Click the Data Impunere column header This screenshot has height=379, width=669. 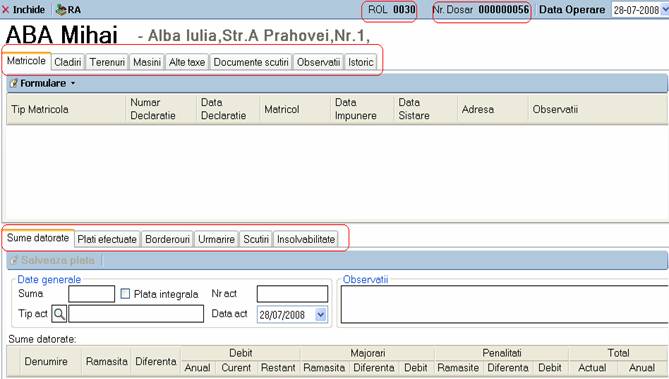pos(362,109)
